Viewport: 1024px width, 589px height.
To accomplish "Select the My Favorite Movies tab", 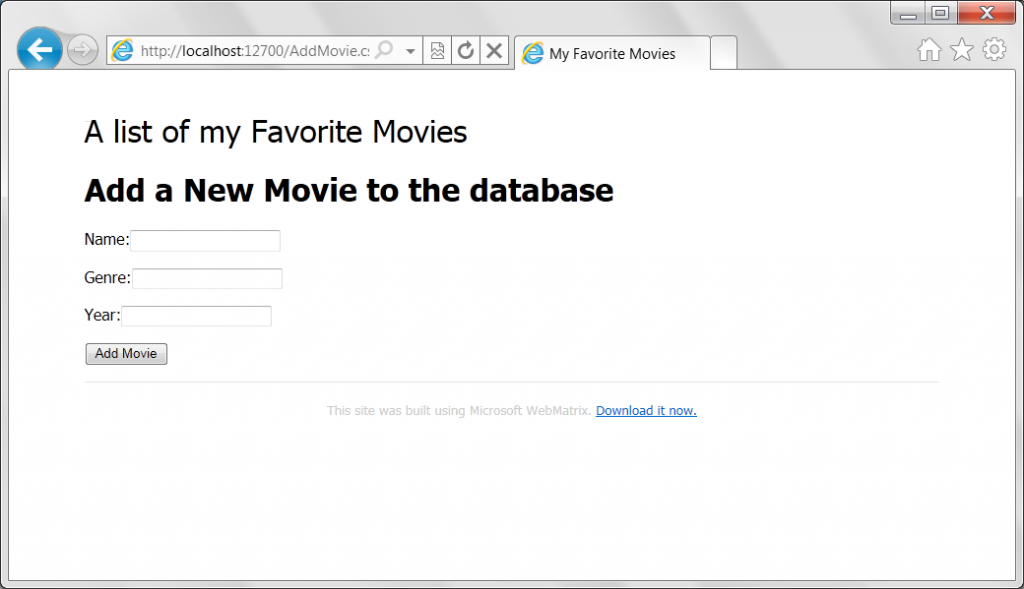I will 612,54.
